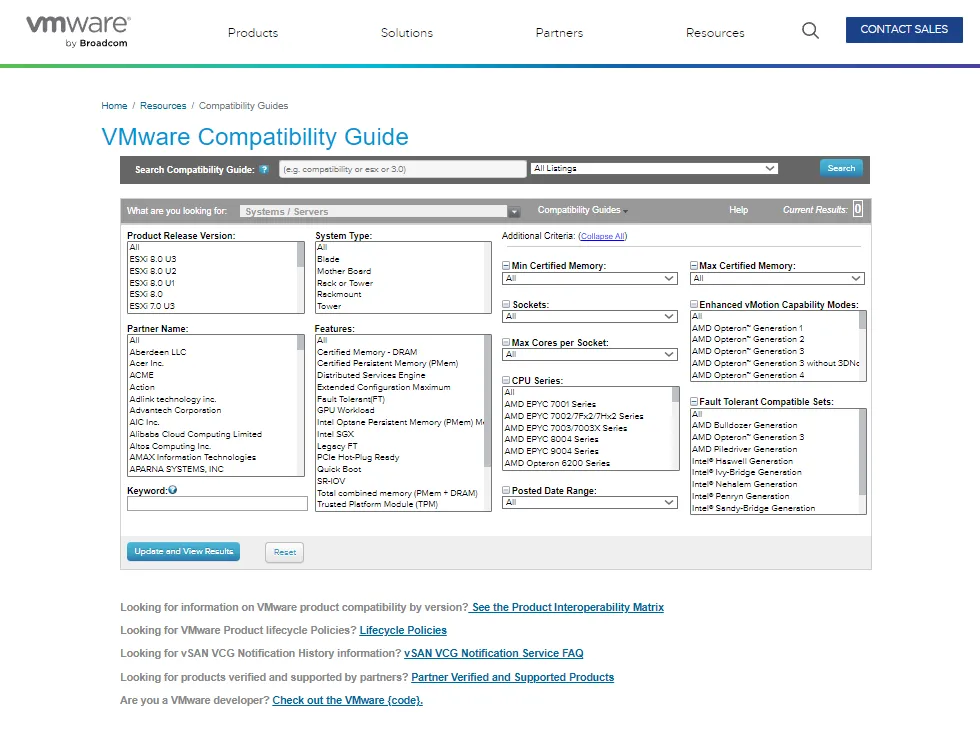Click Update and View Results
The width and height of the screenshot is (980, 732).
coord(183,551)
